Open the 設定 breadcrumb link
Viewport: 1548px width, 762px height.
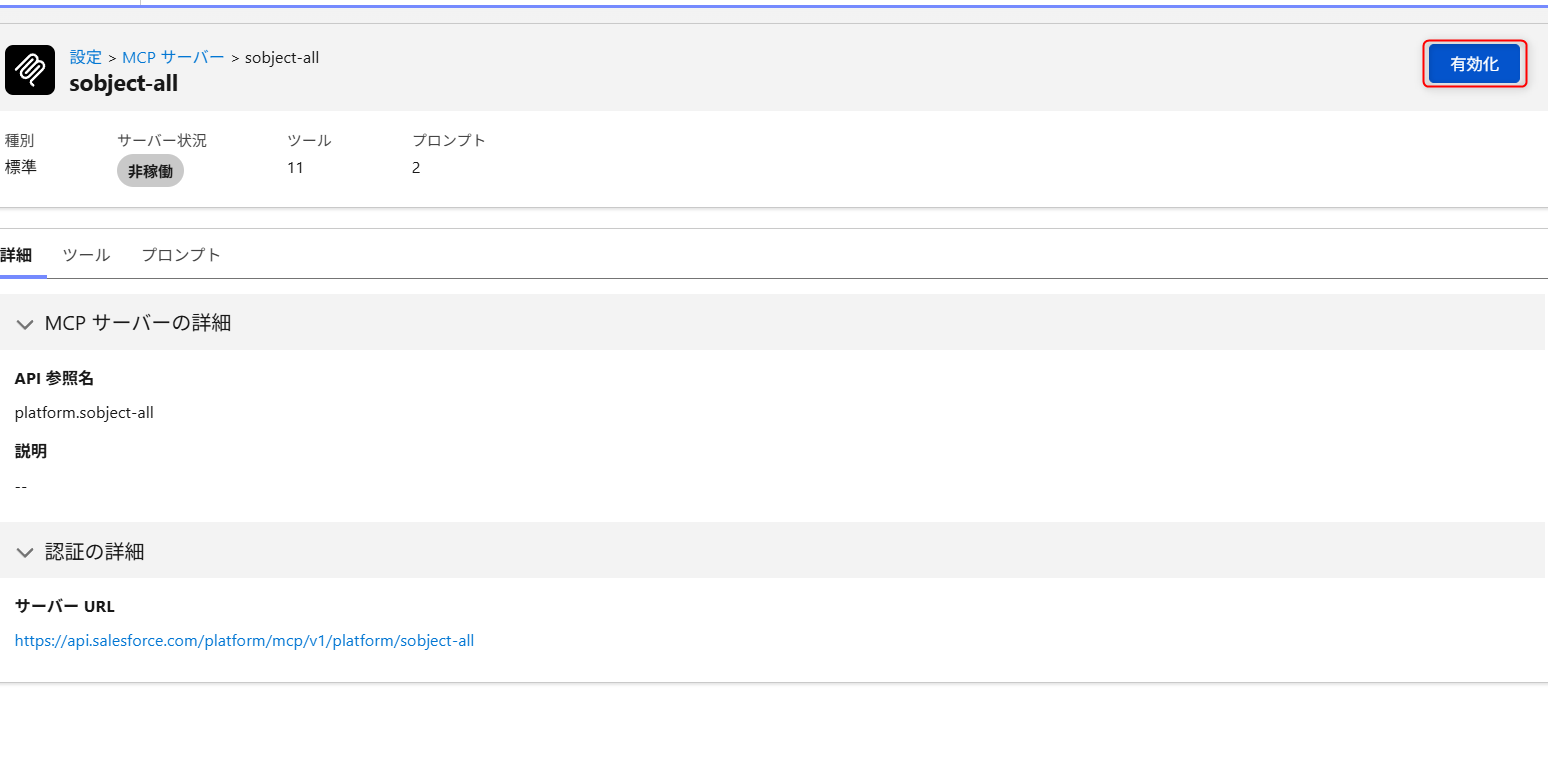click(85, 57)
